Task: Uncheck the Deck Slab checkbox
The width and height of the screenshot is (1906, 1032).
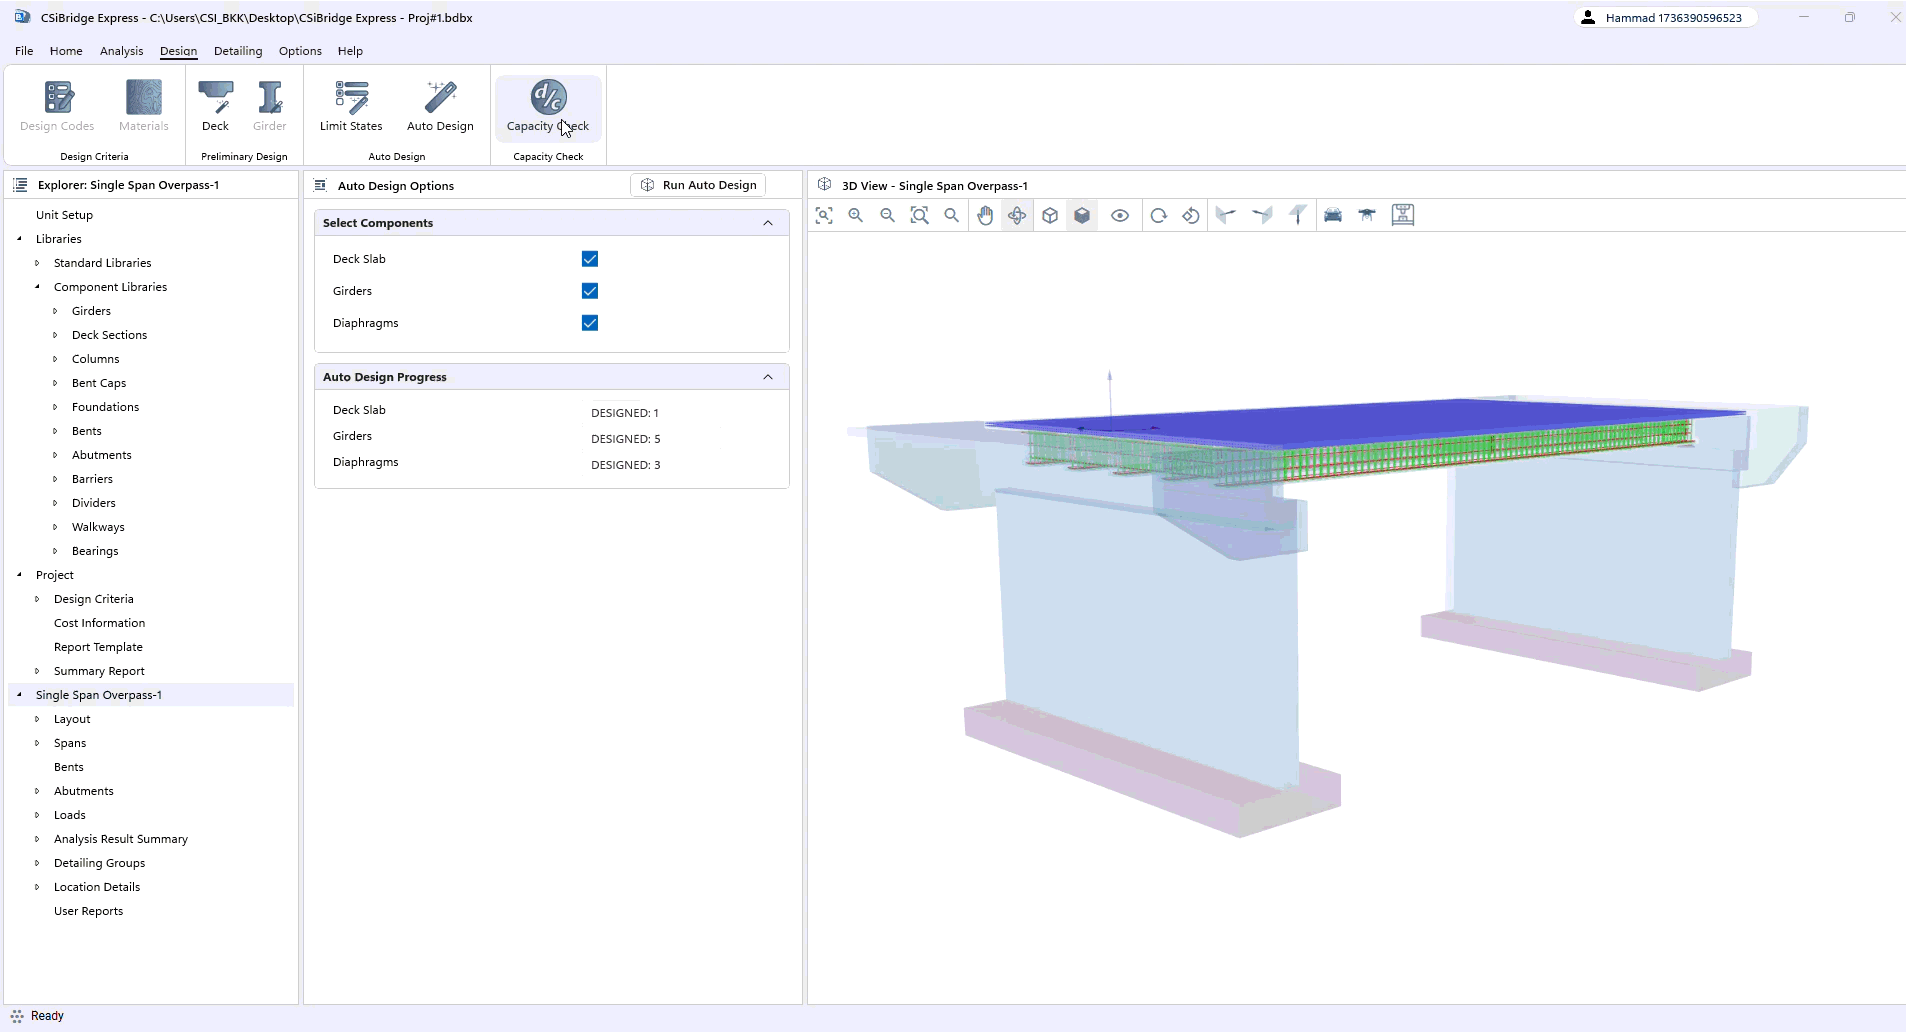Action: [x=590, y=259]
